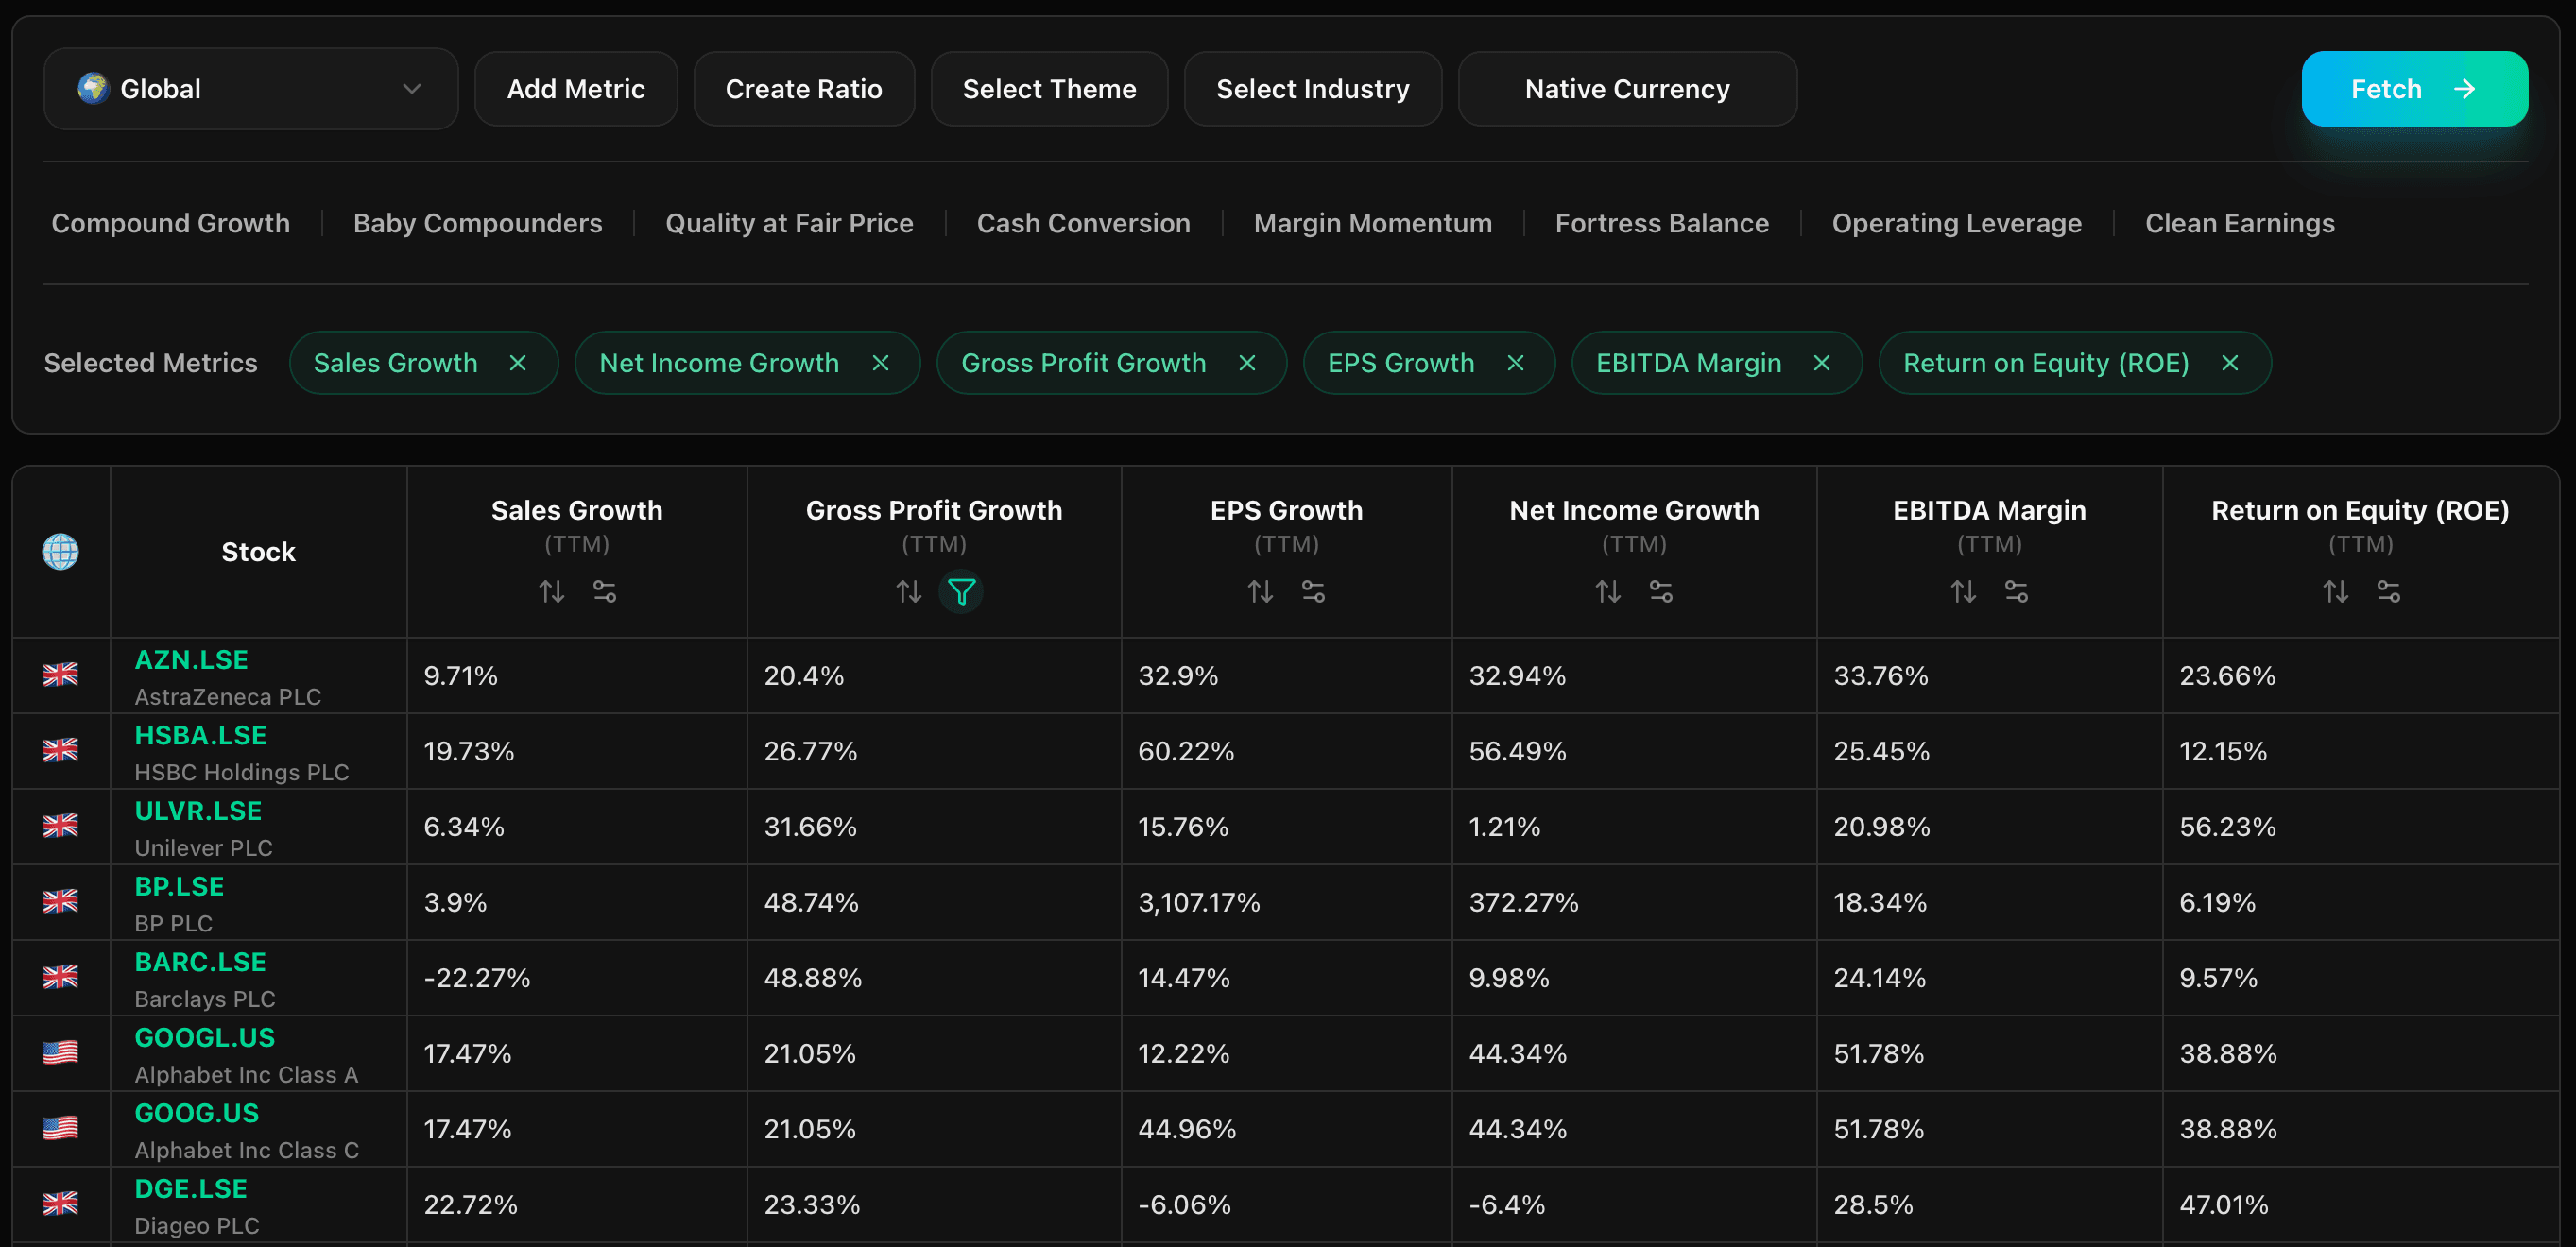This screenshot has width=2576, height=1247.
Task: Sort by EBITDA Margin column
Action: click(x=1963, y=592)
